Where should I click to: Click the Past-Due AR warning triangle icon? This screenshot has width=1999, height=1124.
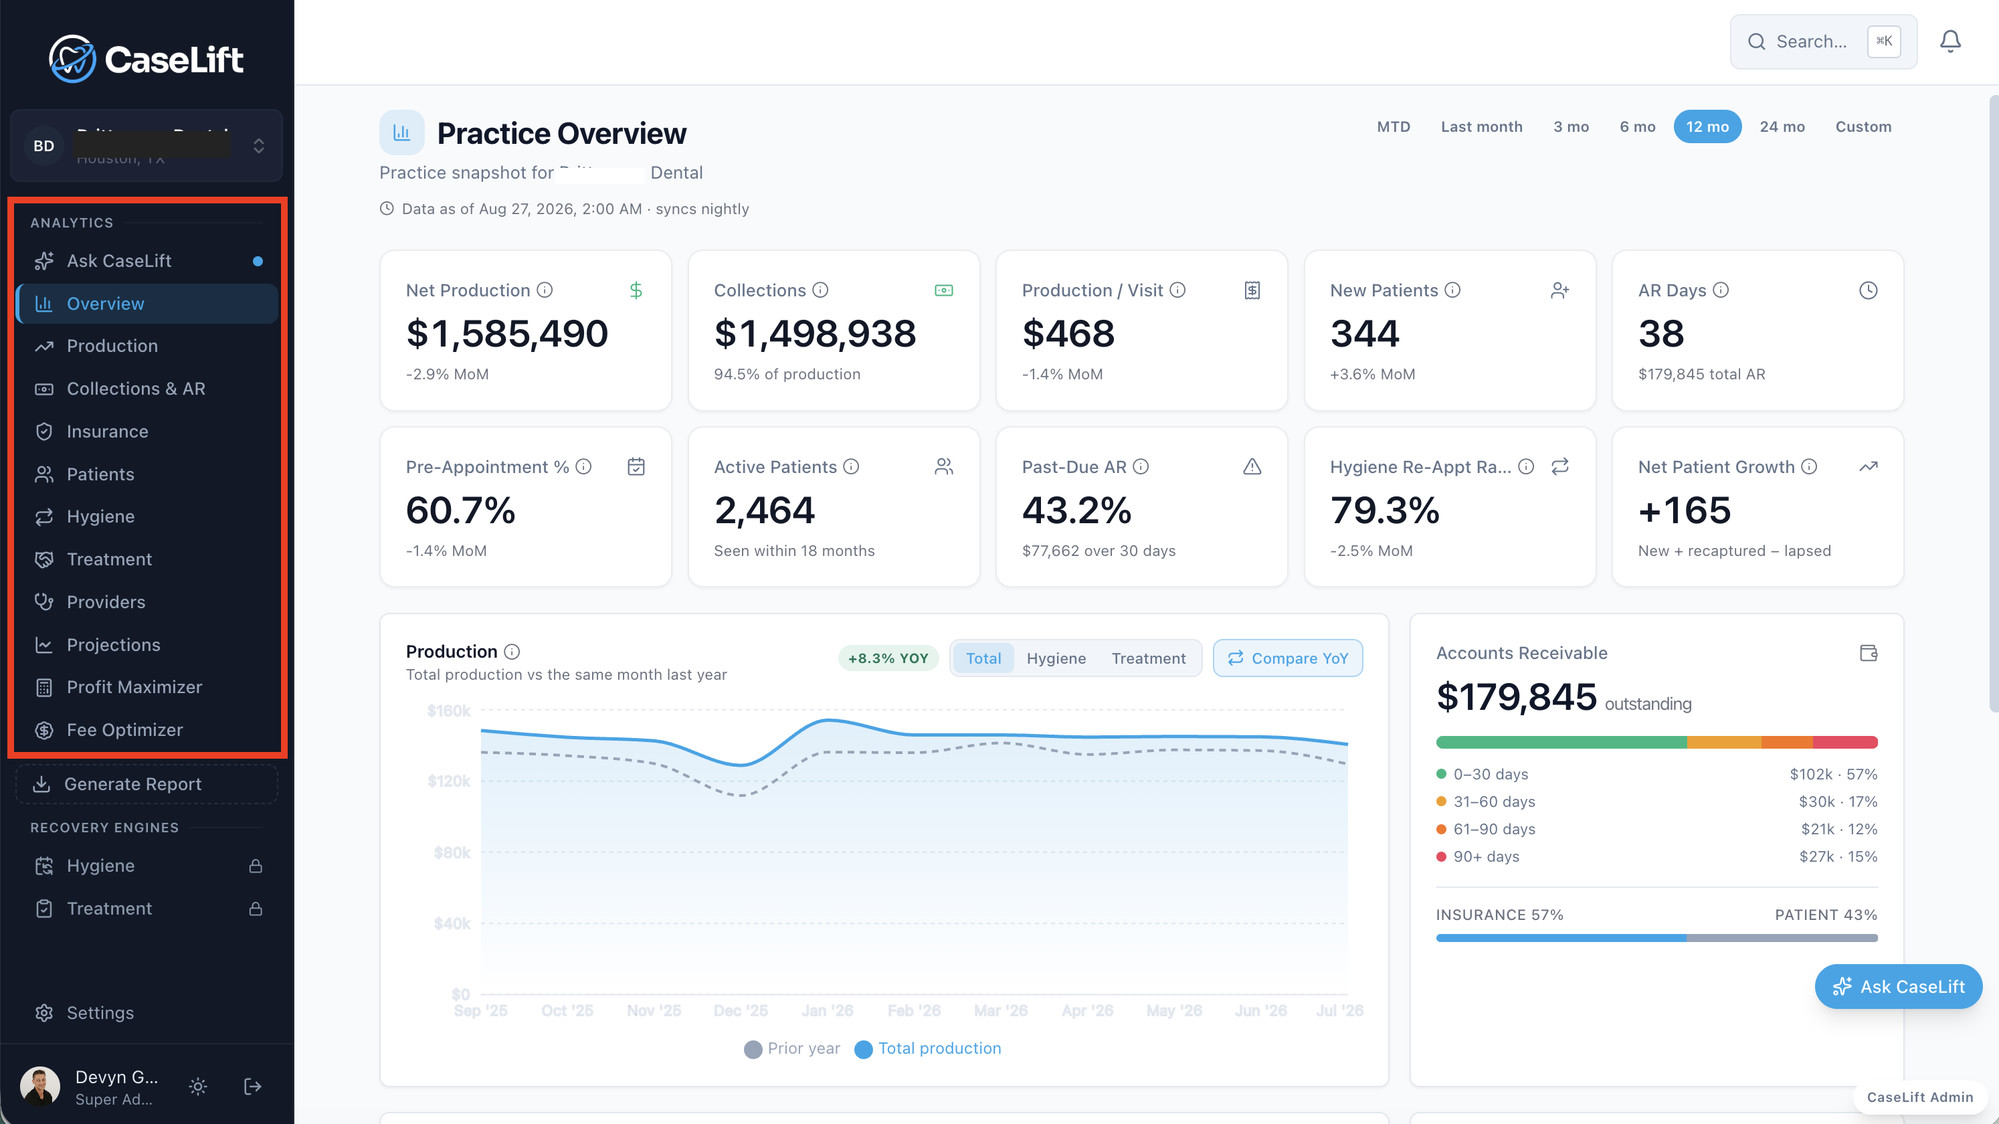(1252, 467)
